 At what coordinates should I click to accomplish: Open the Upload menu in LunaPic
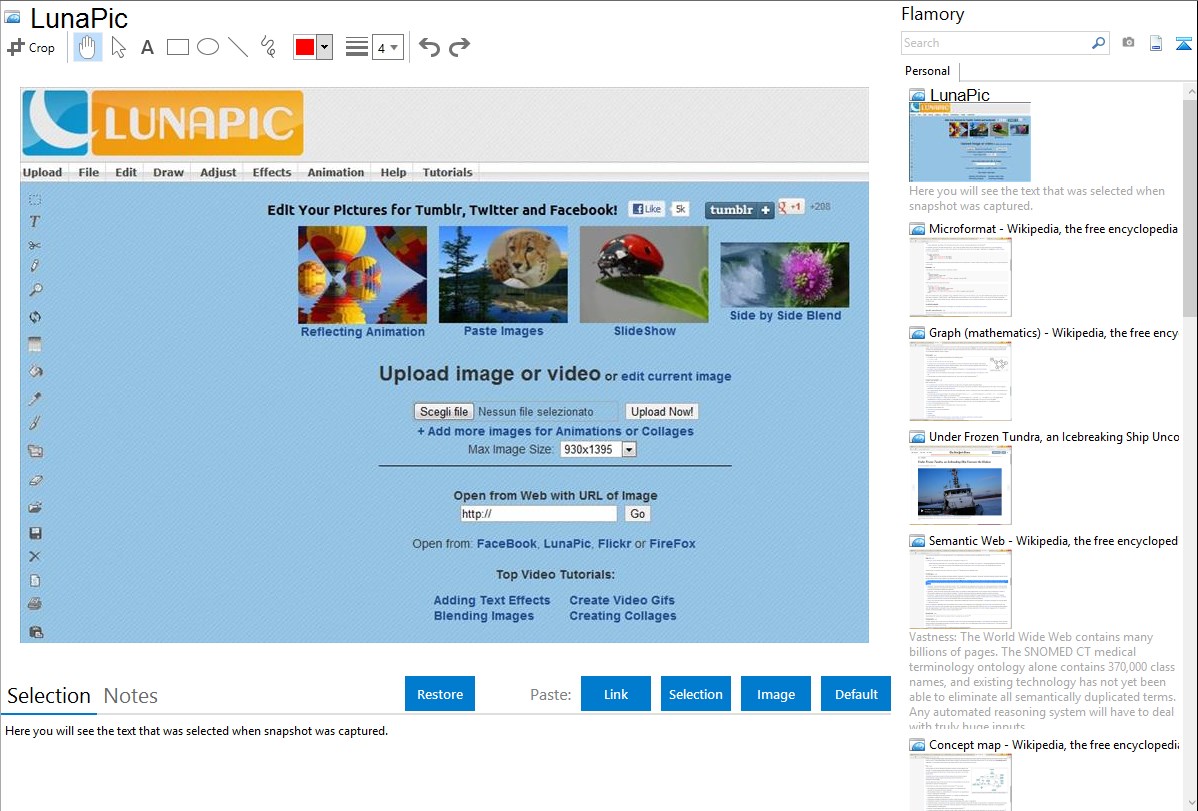[42, 172]
